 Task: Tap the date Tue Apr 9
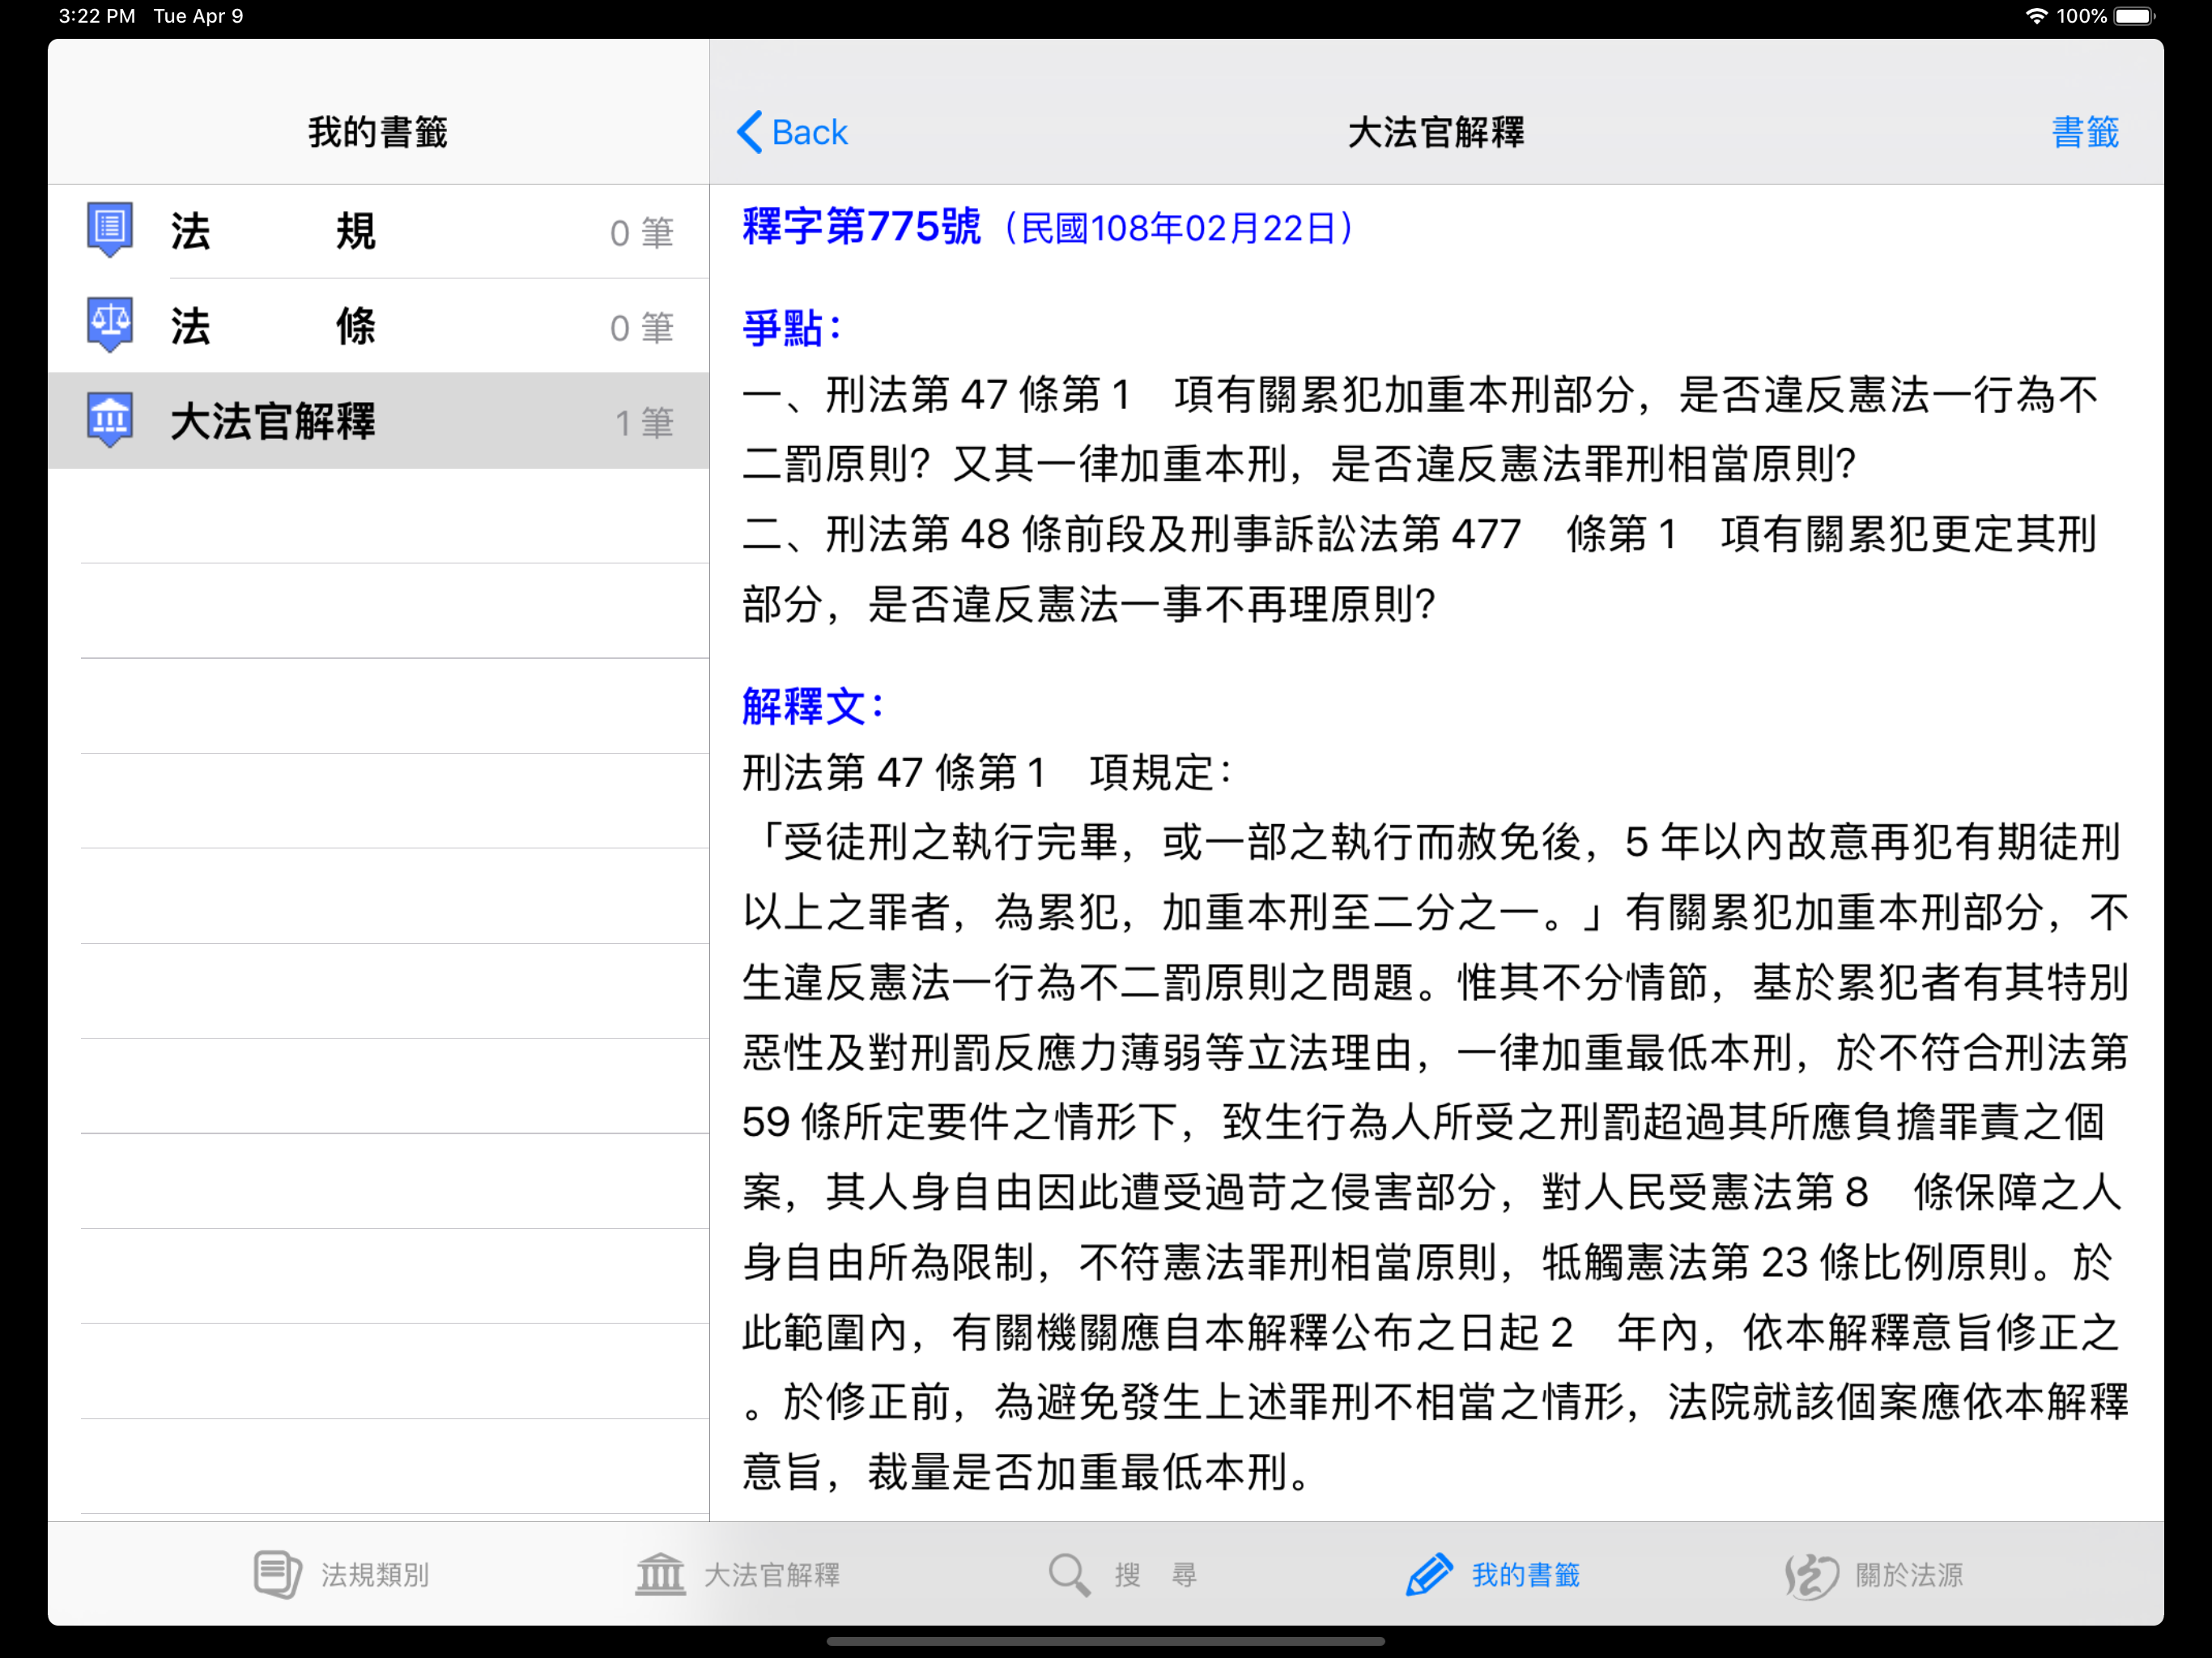(x=198, y=16)
